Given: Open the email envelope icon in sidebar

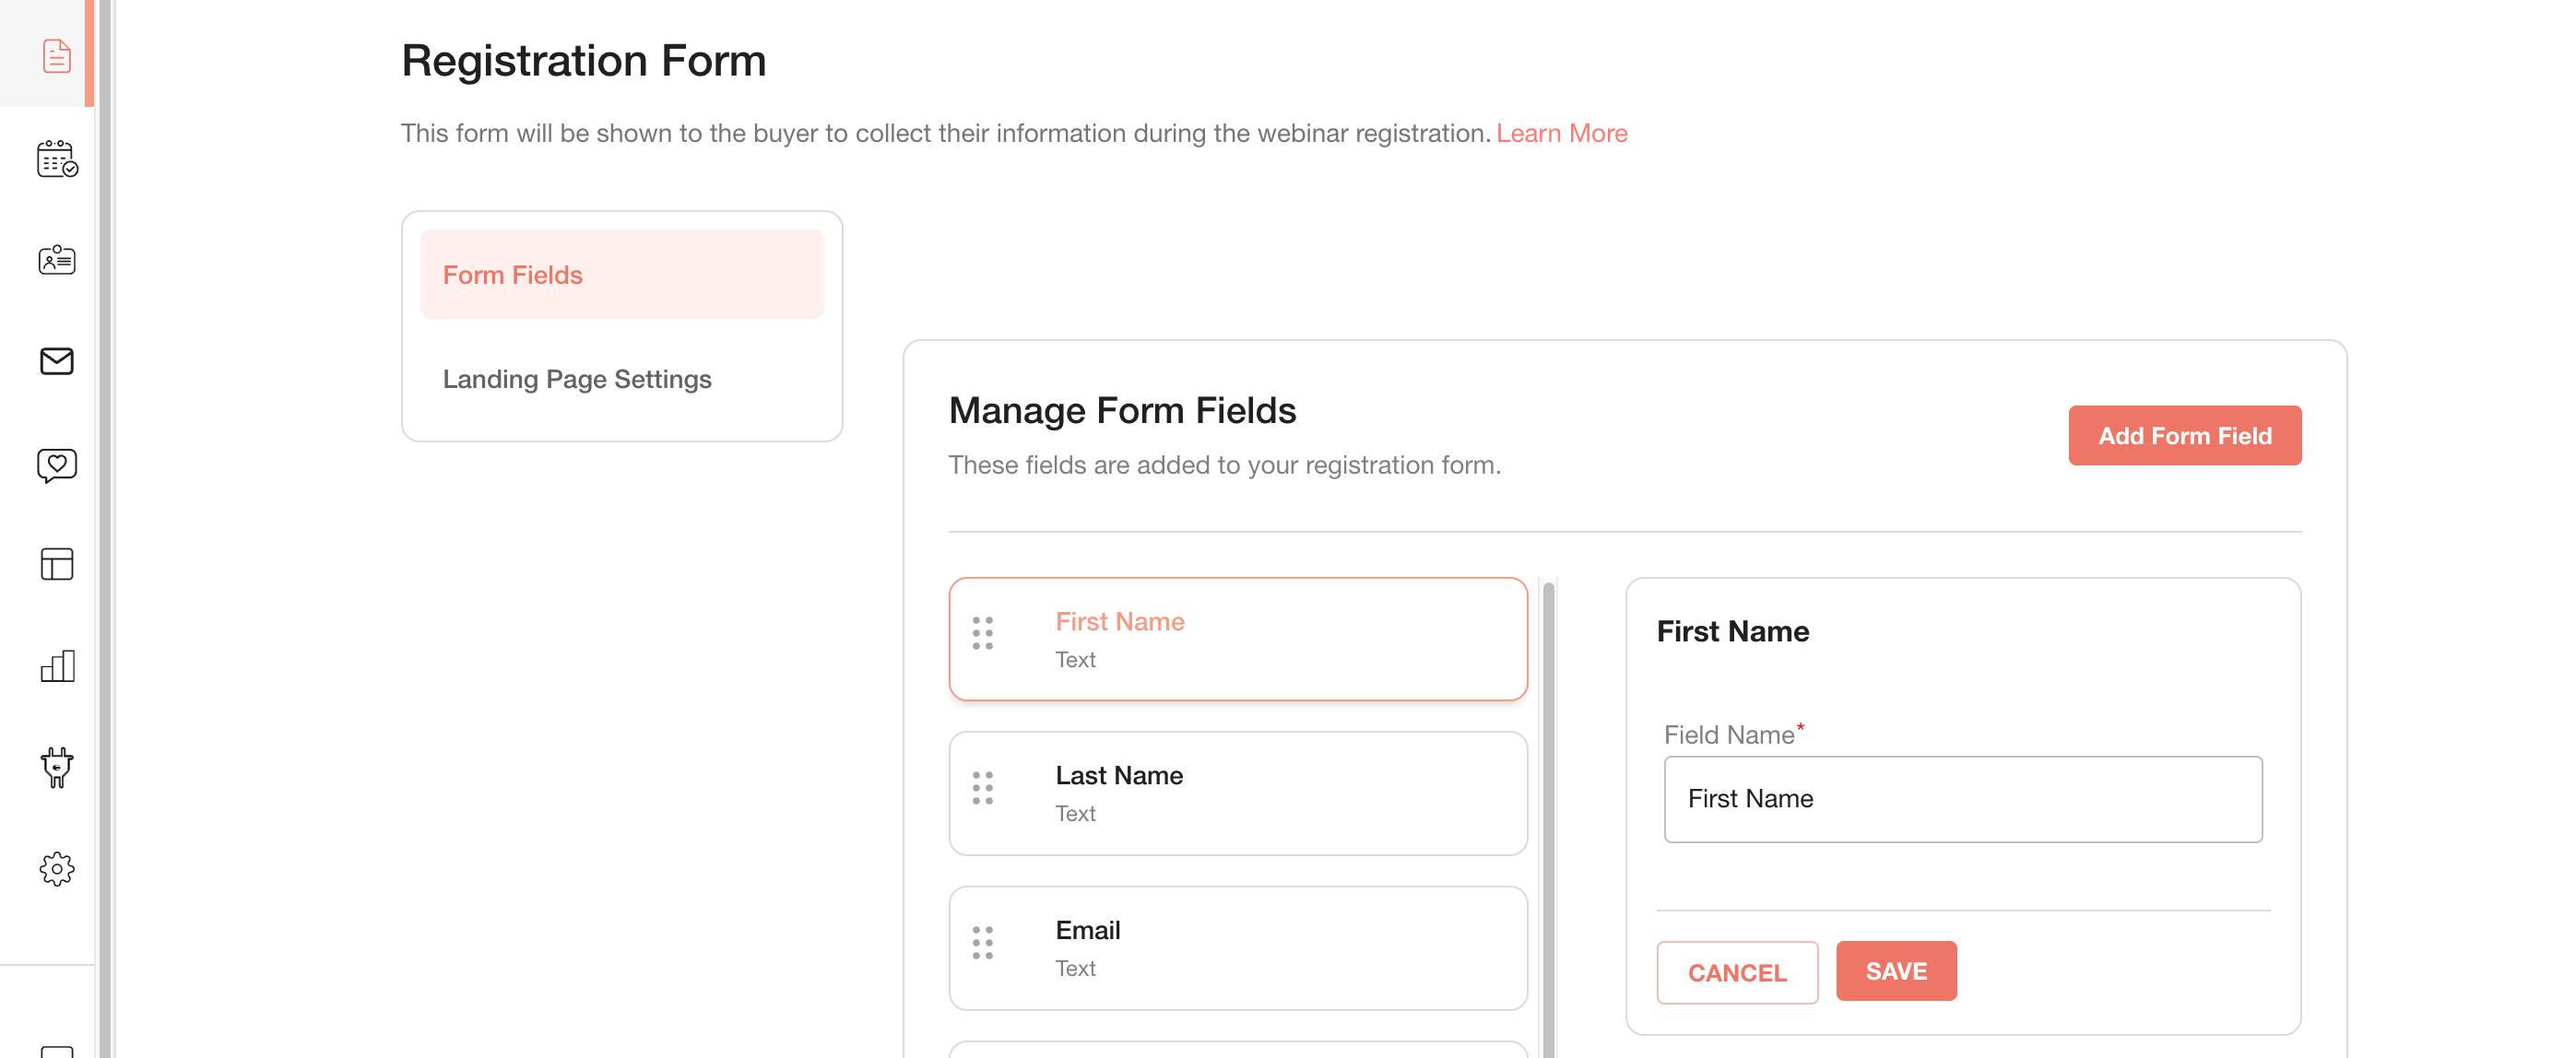Looking at the screenshot, I should (x=57, y=361).
